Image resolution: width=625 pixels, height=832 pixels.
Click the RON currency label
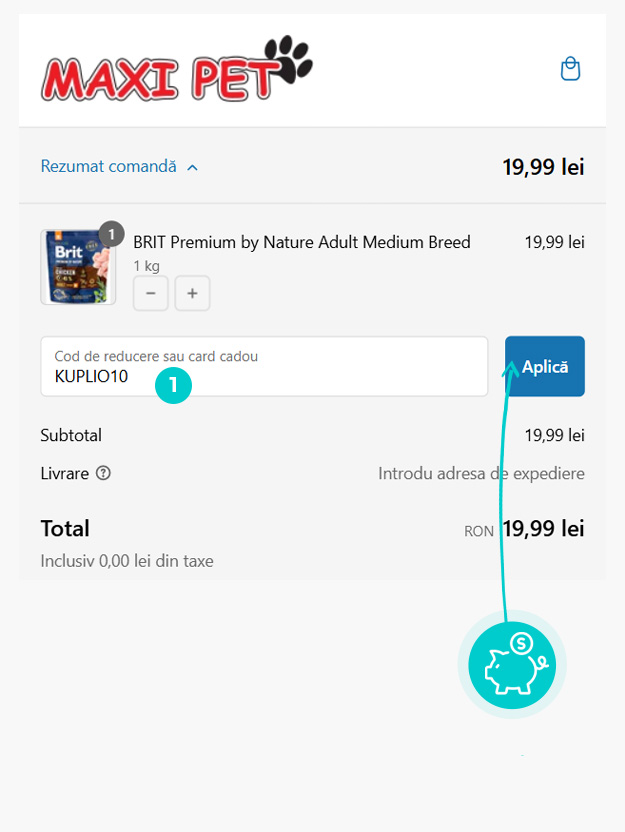(479, 531)
